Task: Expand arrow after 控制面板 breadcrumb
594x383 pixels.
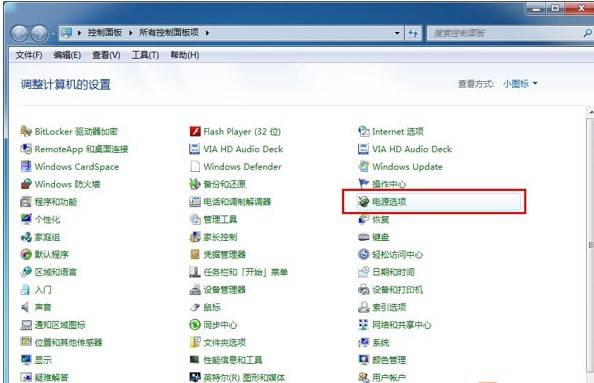Action: [x=131, y=33]
